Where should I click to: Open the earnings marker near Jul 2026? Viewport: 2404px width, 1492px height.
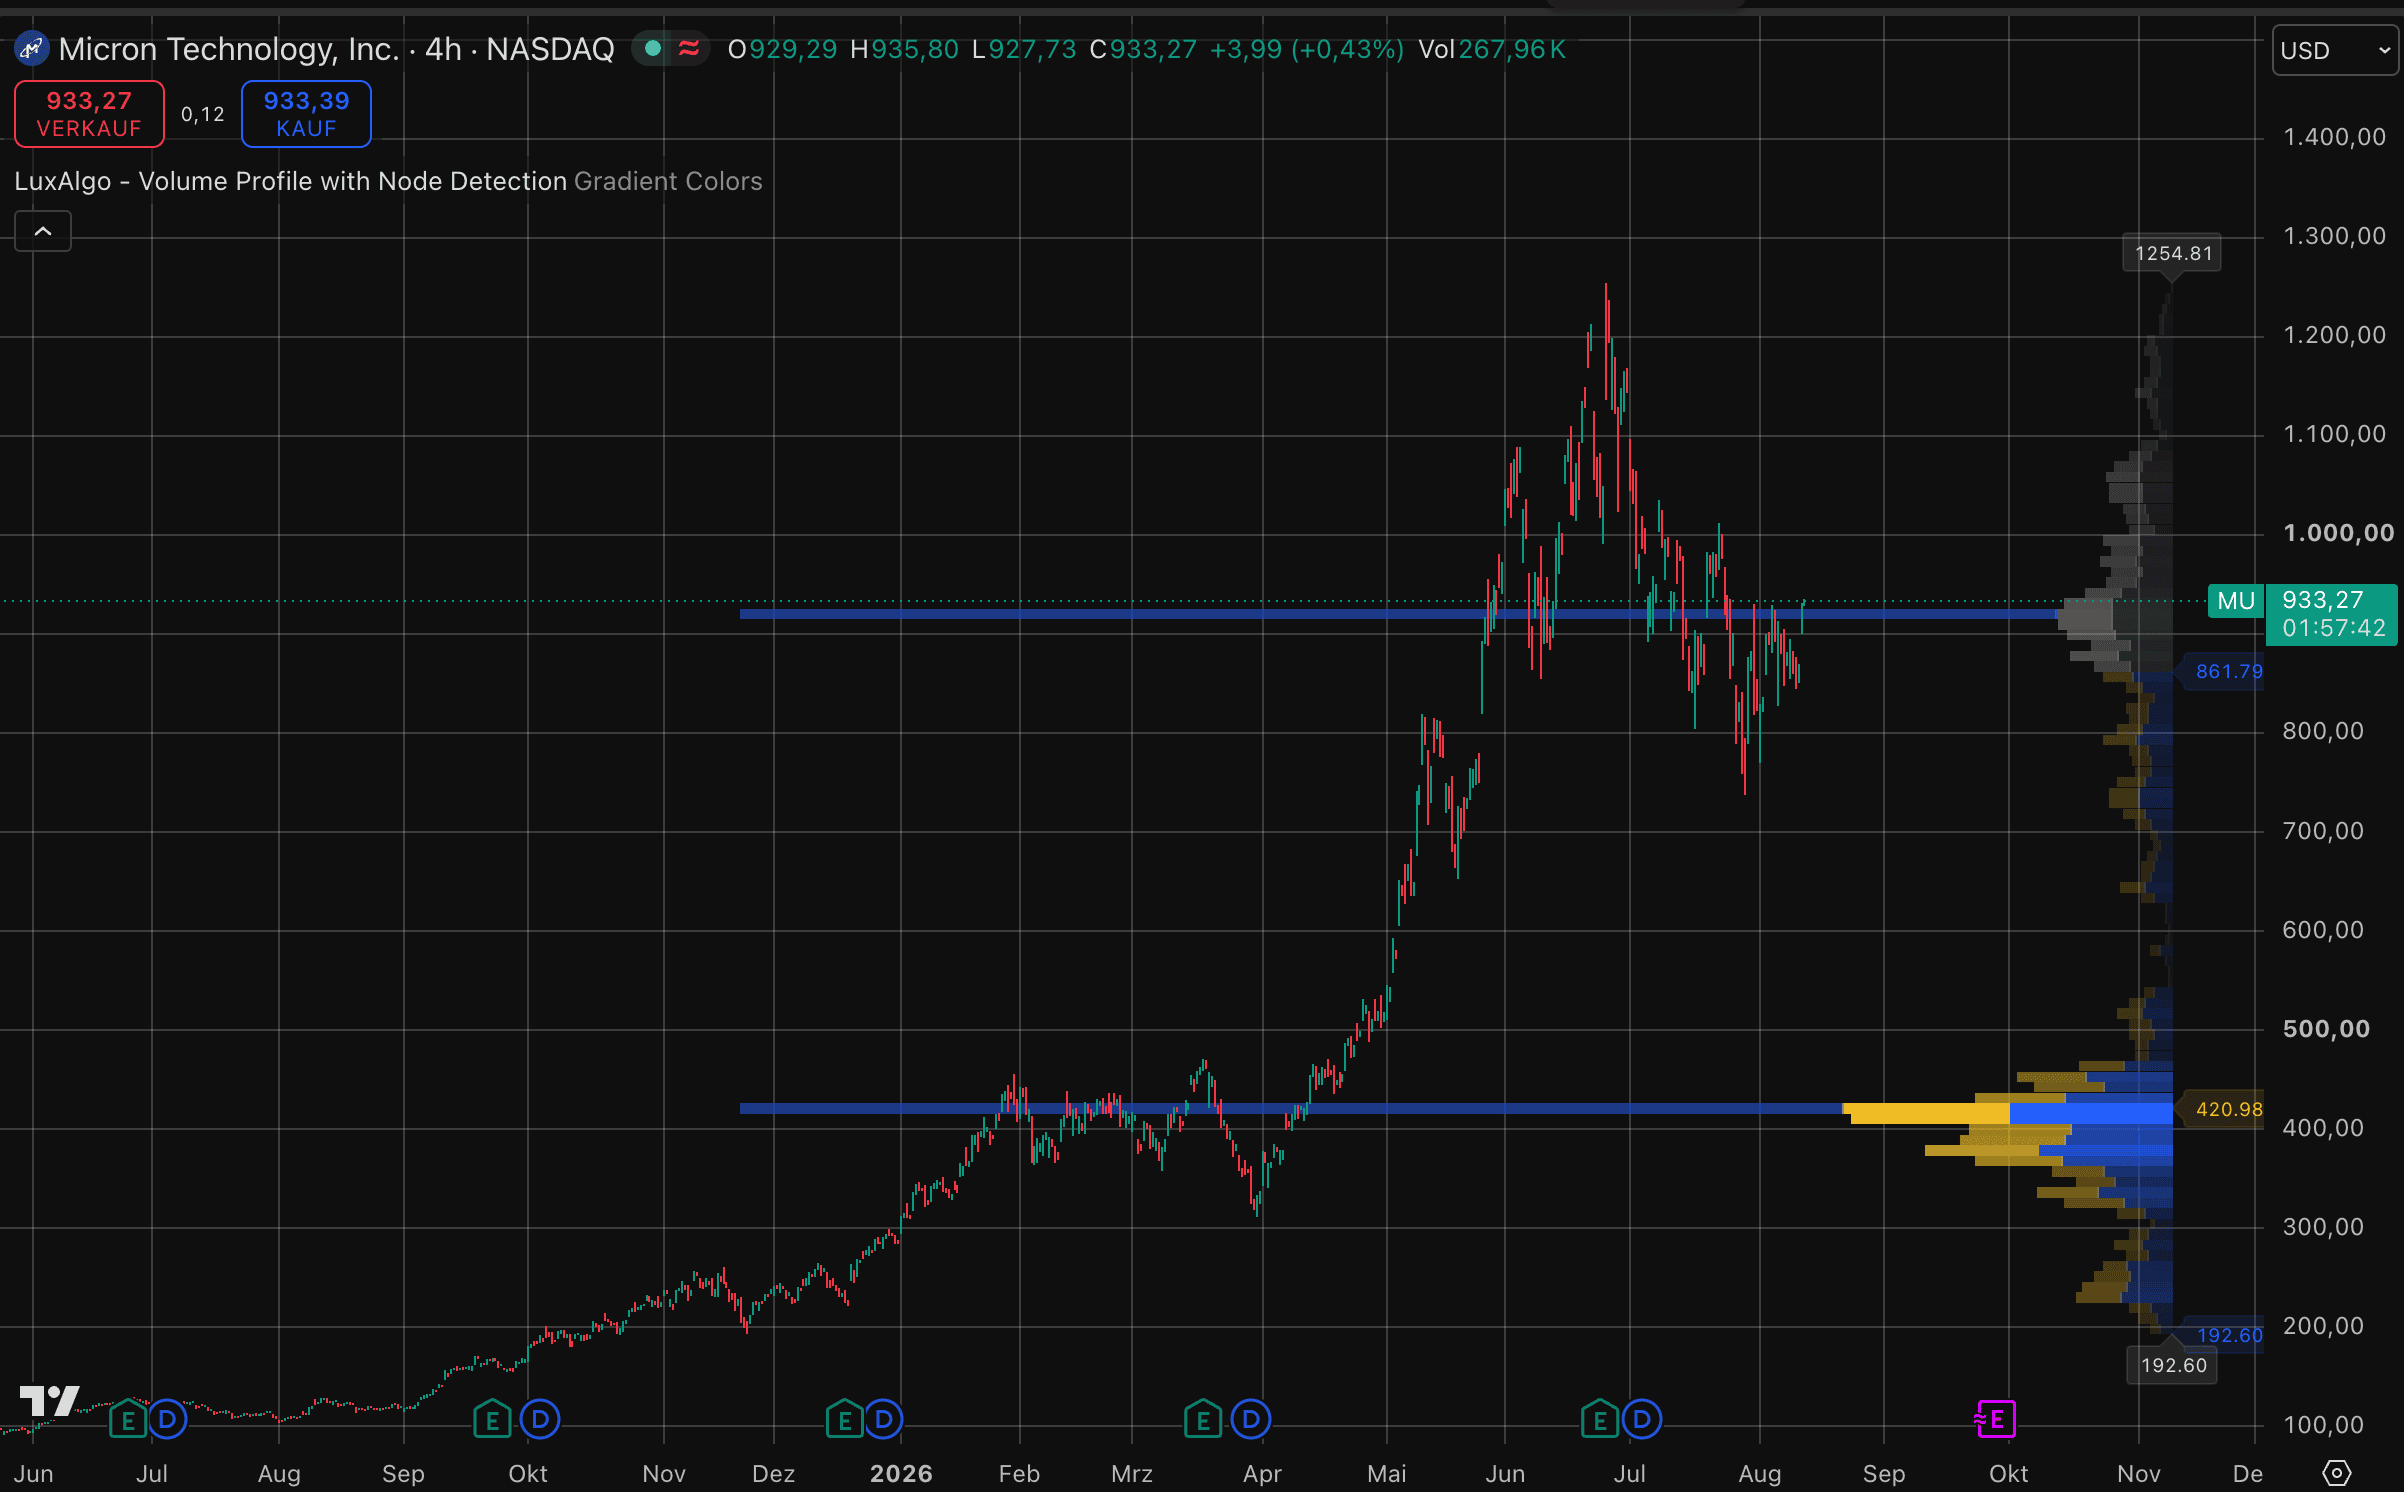pyautogui.click(x=1600, y=1419)
